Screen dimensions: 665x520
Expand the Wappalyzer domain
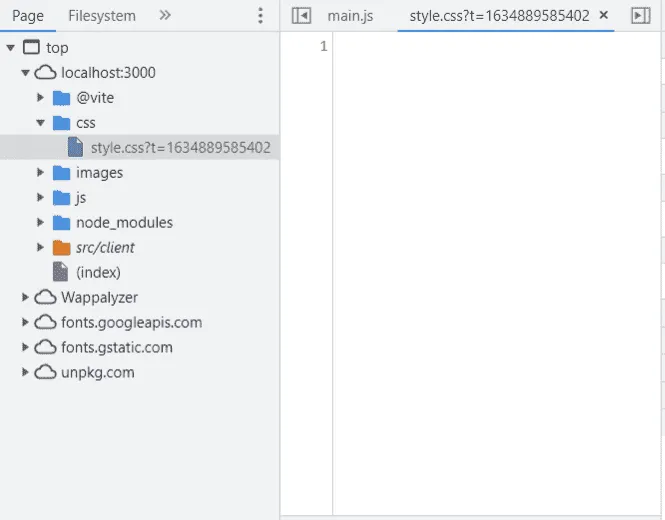(25, 297)
